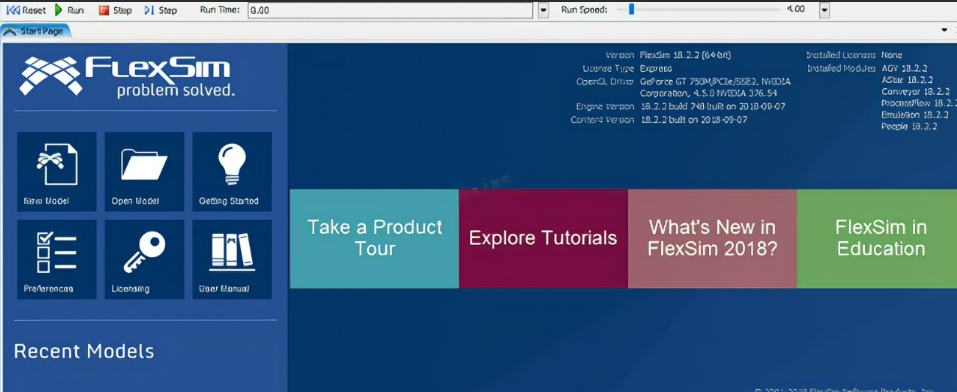Click the Recent Models heading
Image resolution: width=957 pixels, height=392 pixels.
click(84, 351)
